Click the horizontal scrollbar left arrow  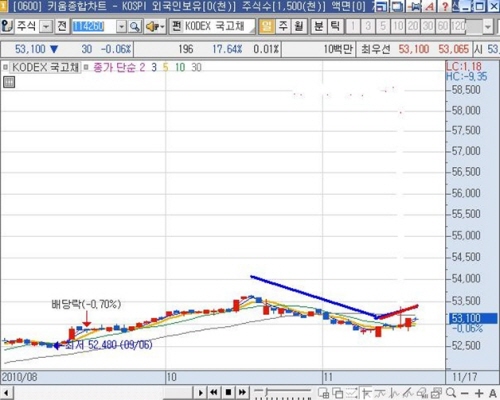pyautogui.click(x=6, y=393)
